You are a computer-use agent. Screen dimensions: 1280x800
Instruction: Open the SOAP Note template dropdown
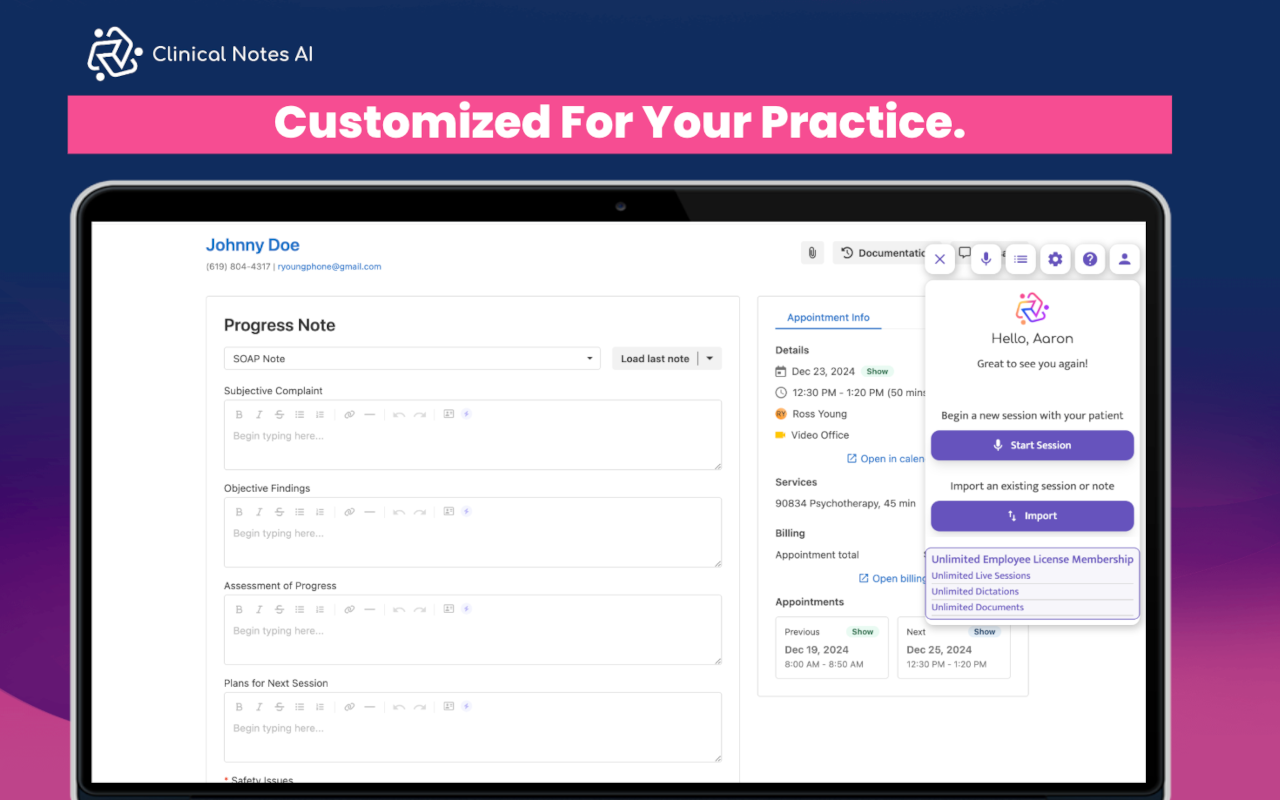click(x=412, y=359)
